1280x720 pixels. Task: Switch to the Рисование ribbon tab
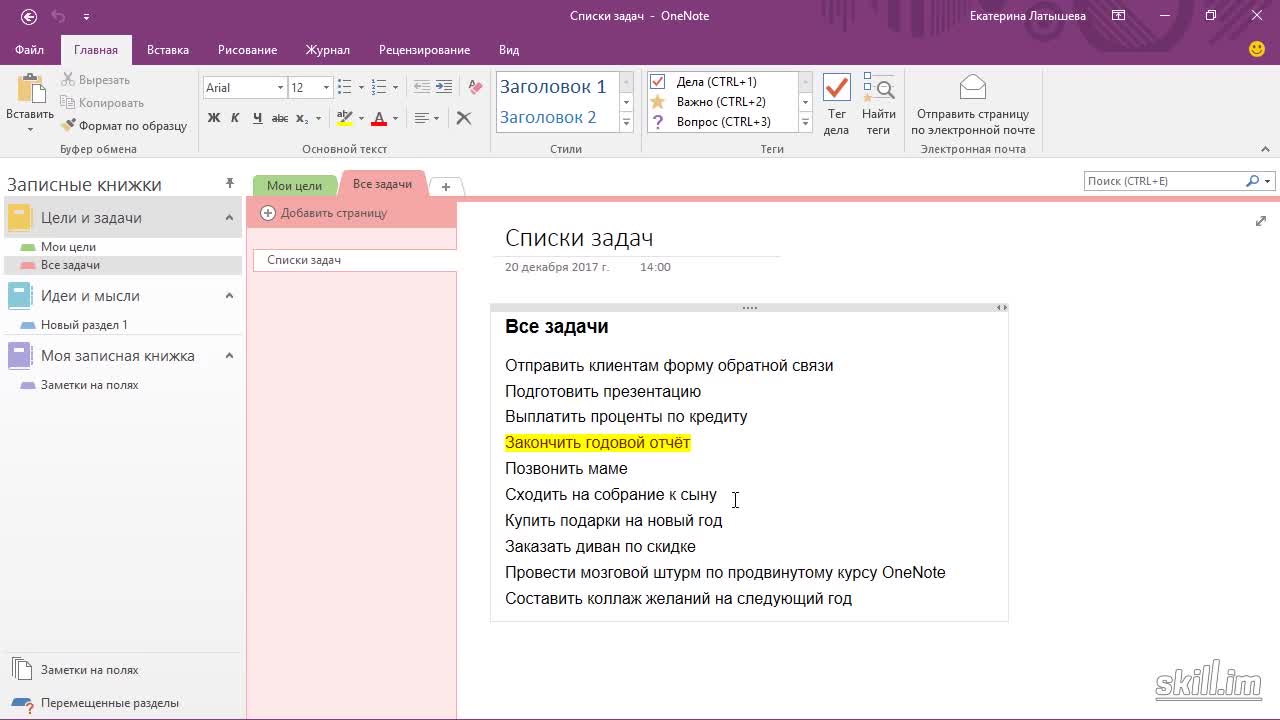(247, 50)
